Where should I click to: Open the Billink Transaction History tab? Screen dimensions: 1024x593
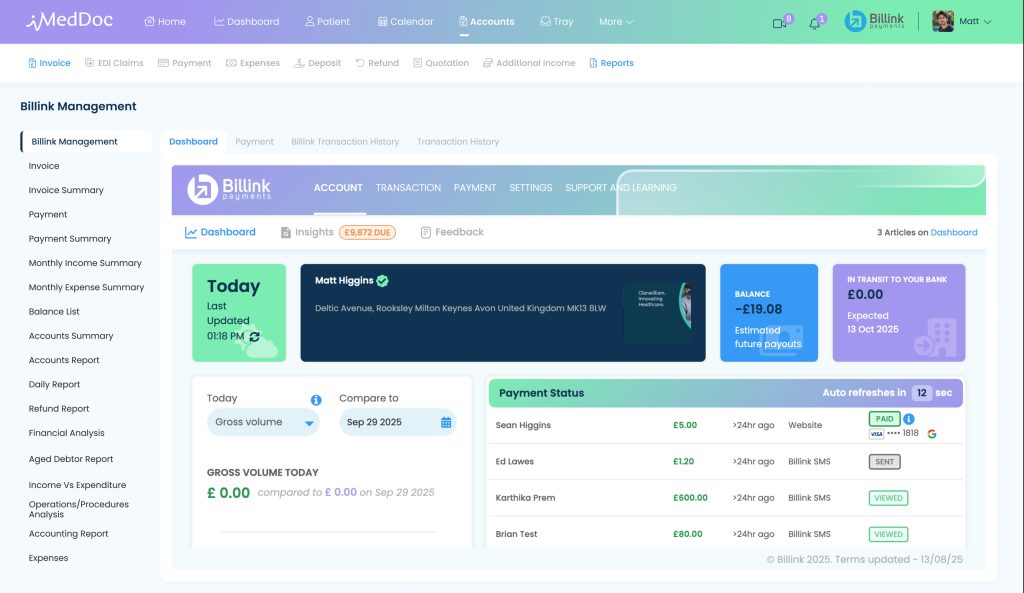pos(345,141)
